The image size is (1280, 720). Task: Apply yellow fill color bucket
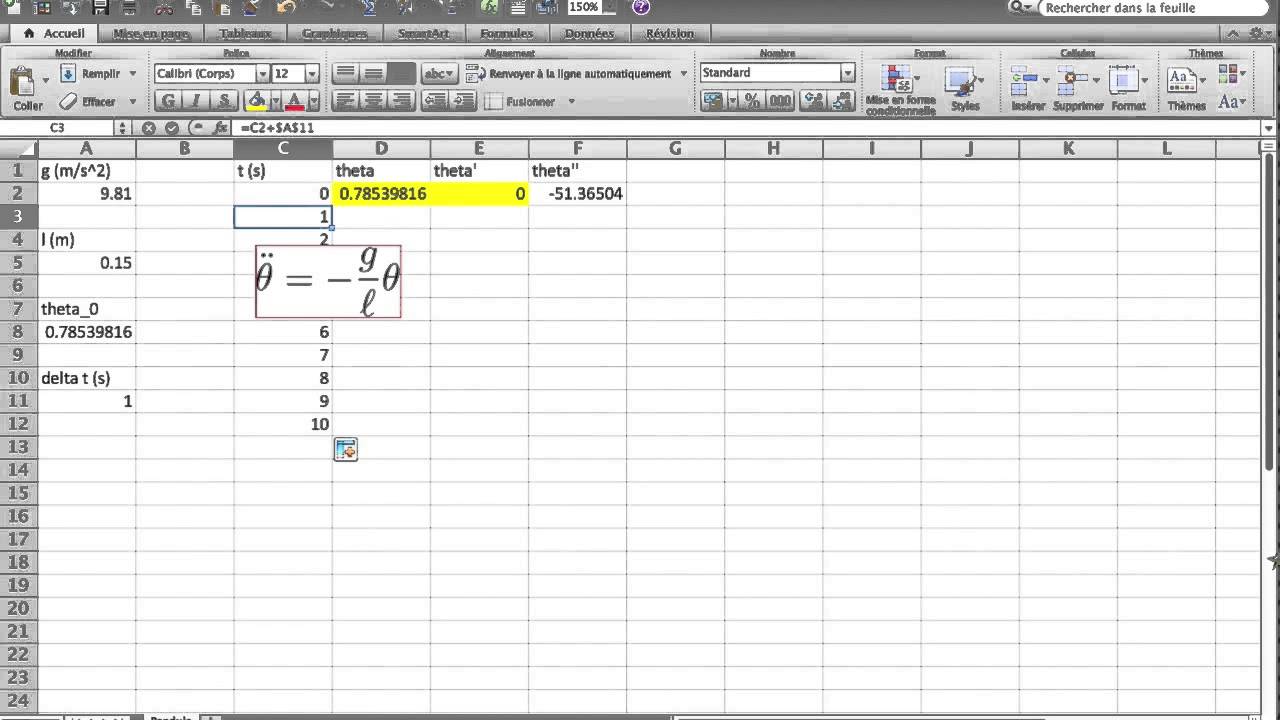(x=256, y=101)
